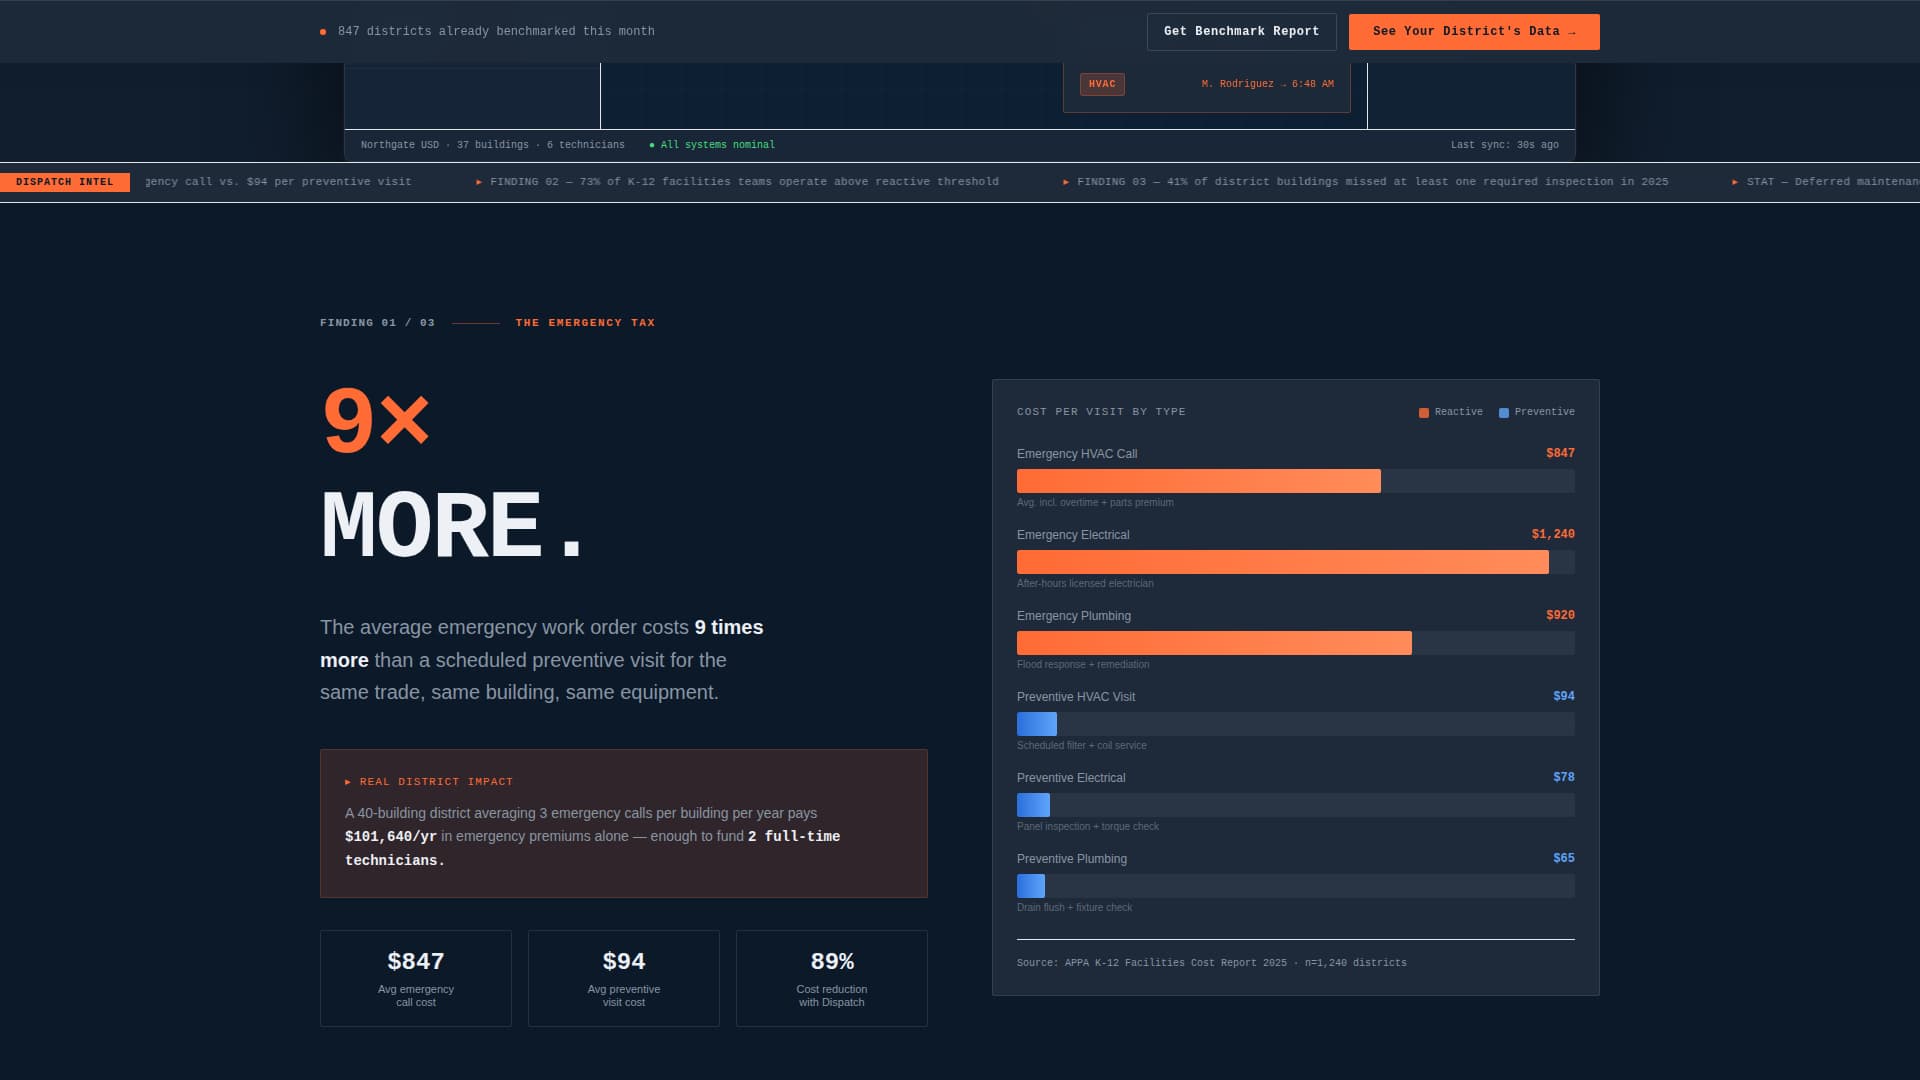Click the '$847' Emergency HVAC Call value in chart
This screenshot has width=1920, height=1080.
(x=1560, y=453)
